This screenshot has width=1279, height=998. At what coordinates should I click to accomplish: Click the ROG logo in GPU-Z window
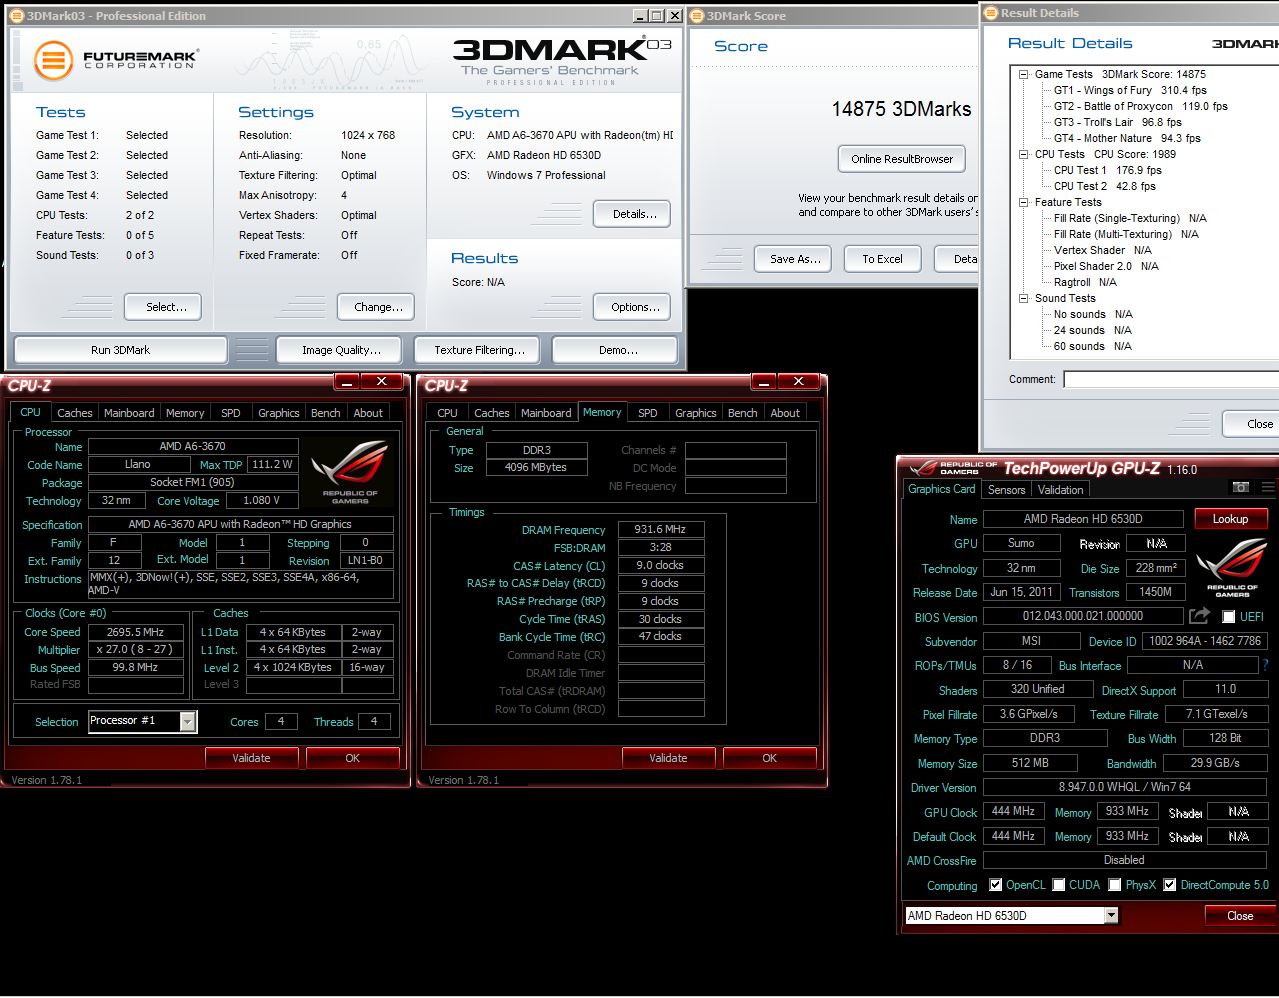pos(1232,567)
